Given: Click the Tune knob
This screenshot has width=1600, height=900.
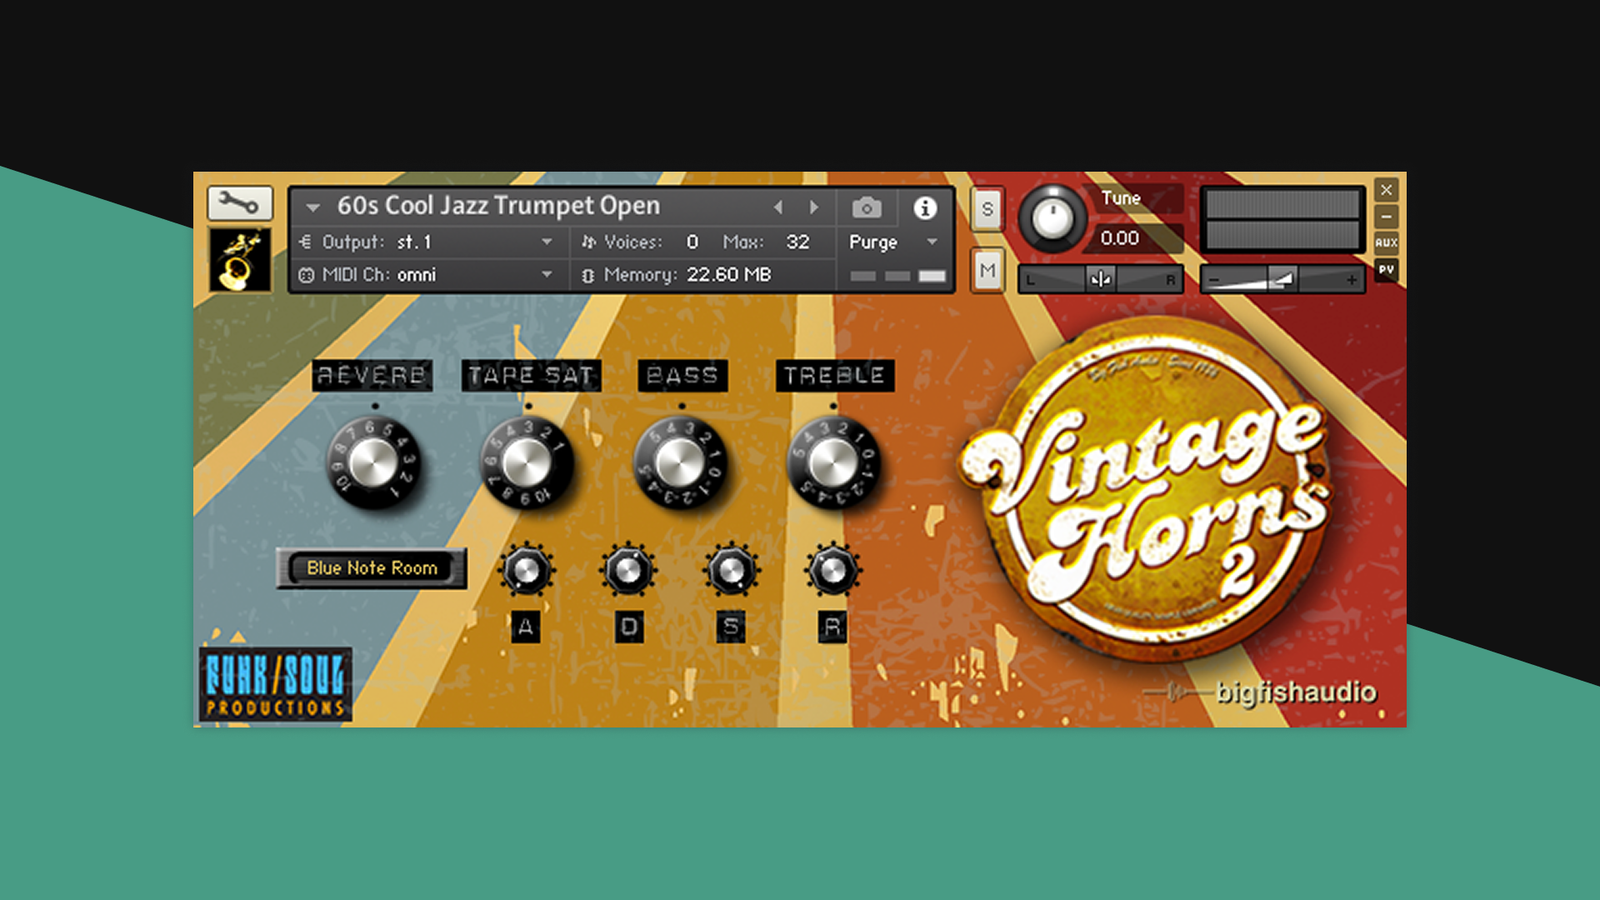Looking at the screenshot, I should (1052, 218).
